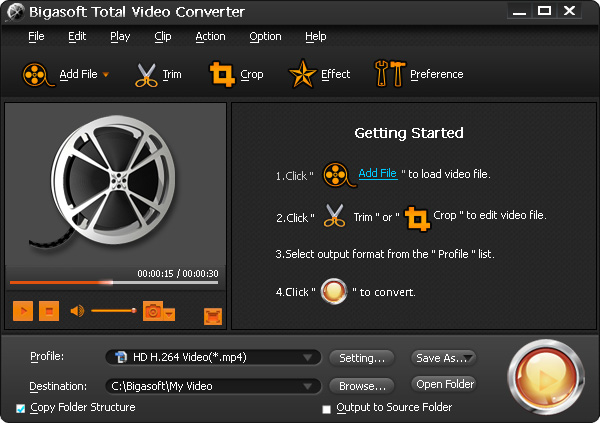Image resolution: width=600 pixels, height=423 pixels.
Task: Click the Add File film reel toolbar icon
Action: click(38, 74)
